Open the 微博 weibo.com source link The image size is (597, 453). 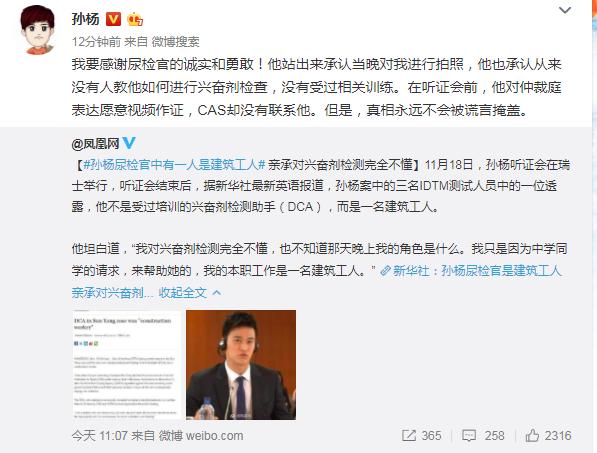201,435
